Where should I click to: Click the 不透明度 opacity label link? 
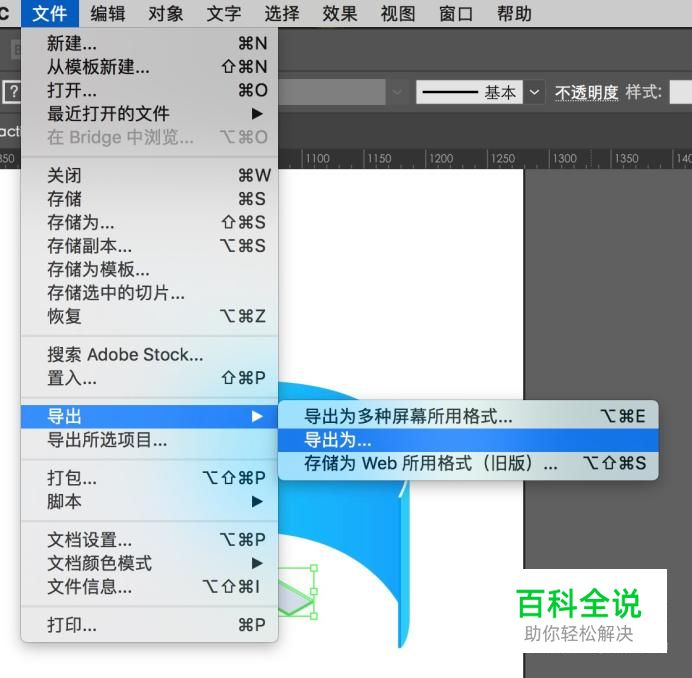click(587, 93)
